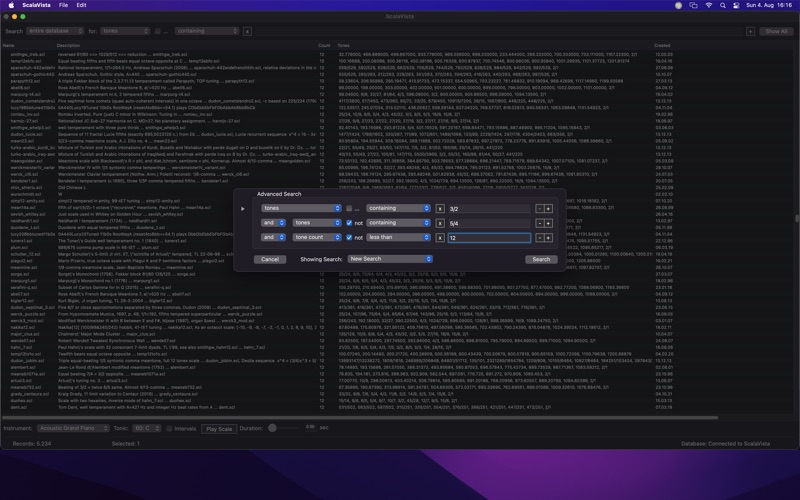Viewport: 800px width, 500px height.
Task: Open the ScalaVista app menu
Action: coord(36,5)
